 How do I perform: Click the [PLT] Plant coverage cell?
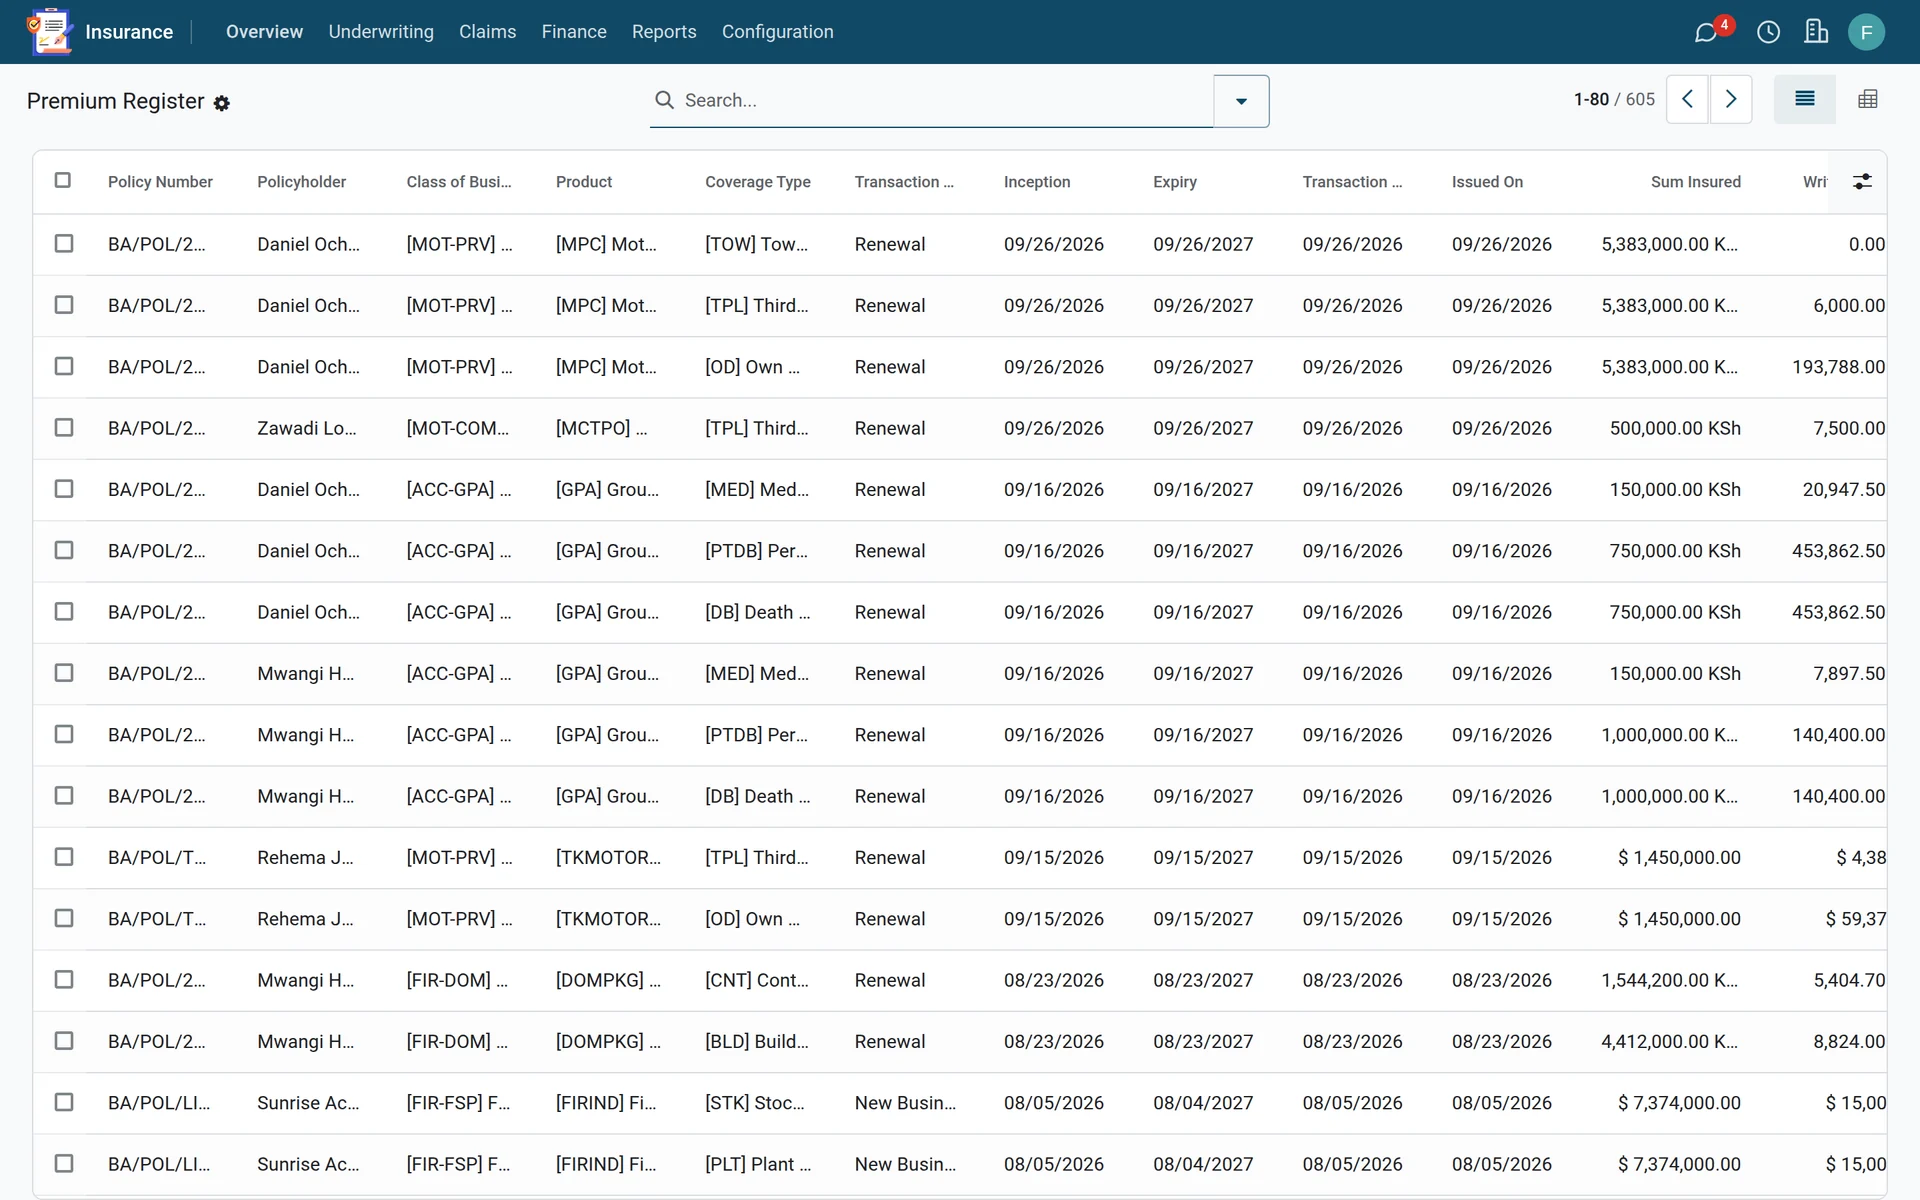pyautogui.click(x=758, y=1164)
